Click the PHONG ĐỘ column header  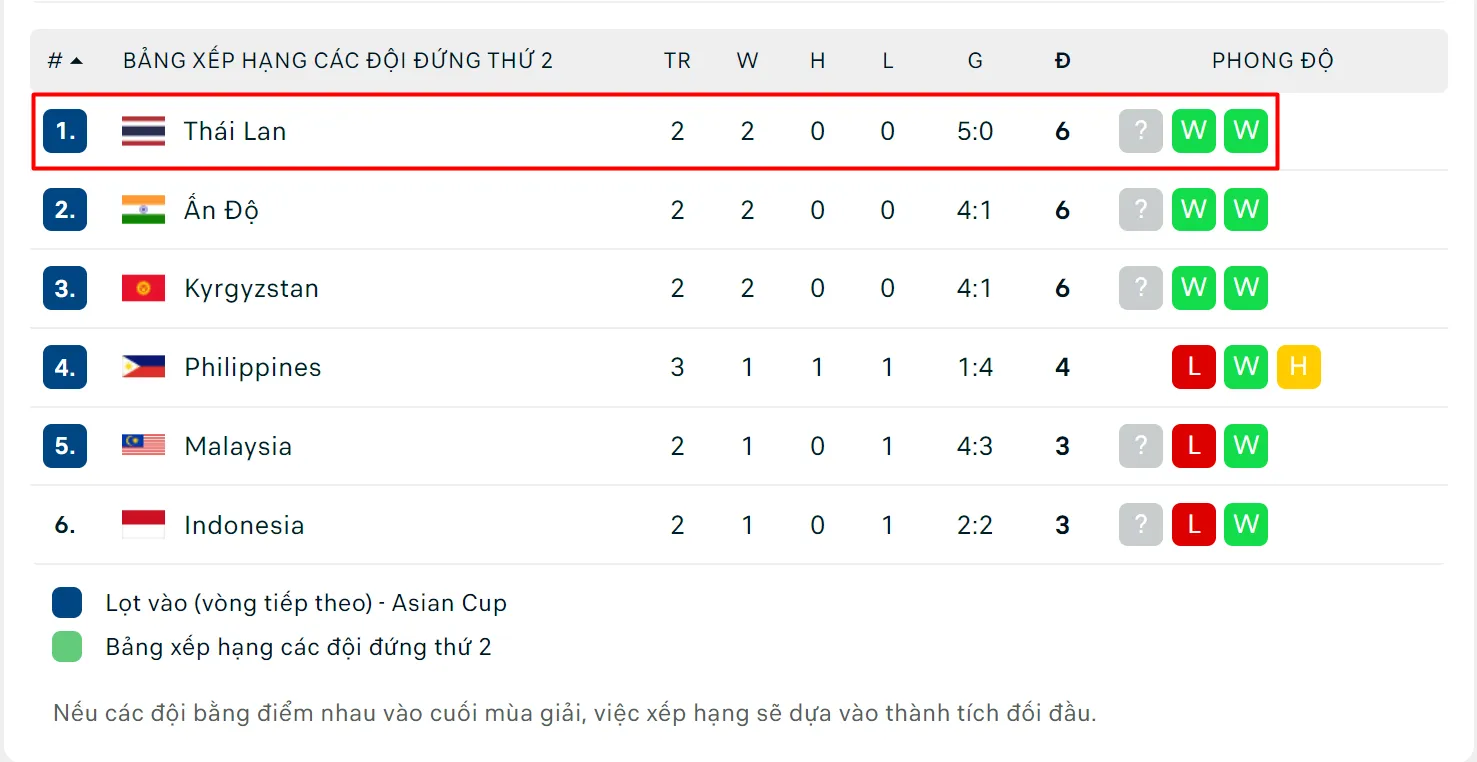coord(1272,61)
